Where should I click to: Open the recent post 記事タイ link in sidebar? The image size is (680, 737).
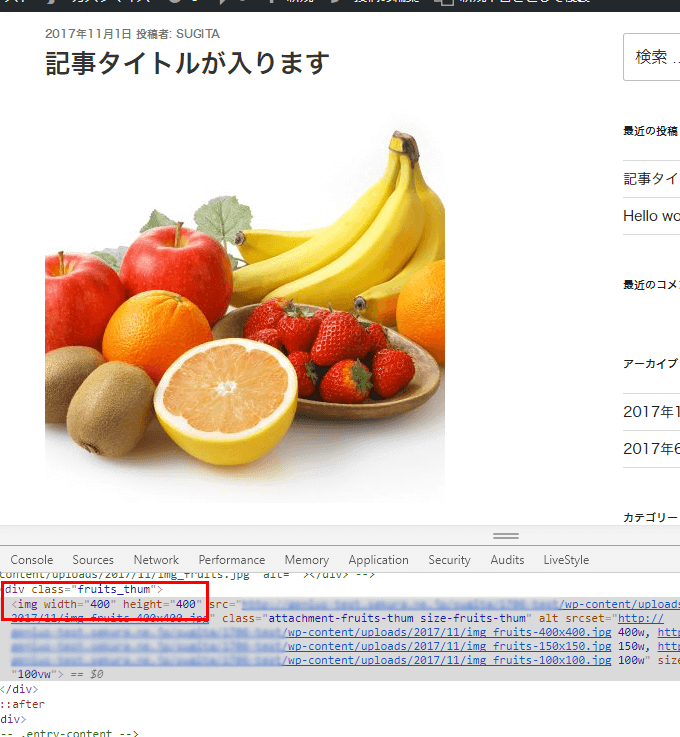[651, 179]
